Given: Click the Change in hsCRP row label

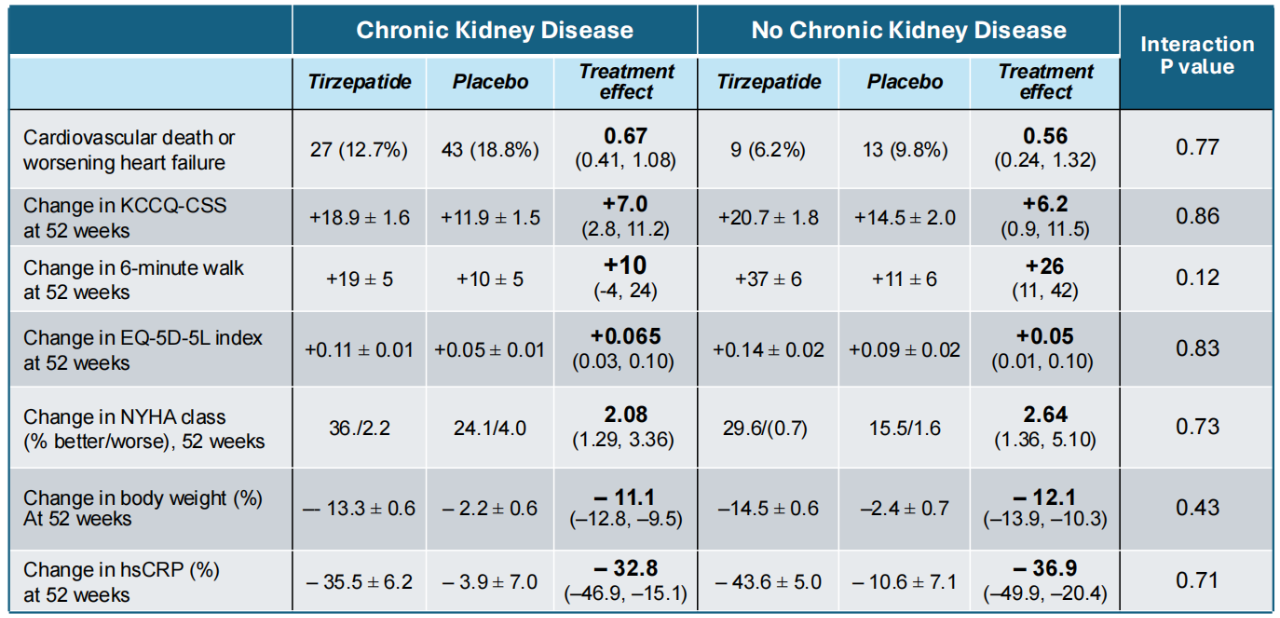Looking at the screenshot, I should tap(121, 582).
